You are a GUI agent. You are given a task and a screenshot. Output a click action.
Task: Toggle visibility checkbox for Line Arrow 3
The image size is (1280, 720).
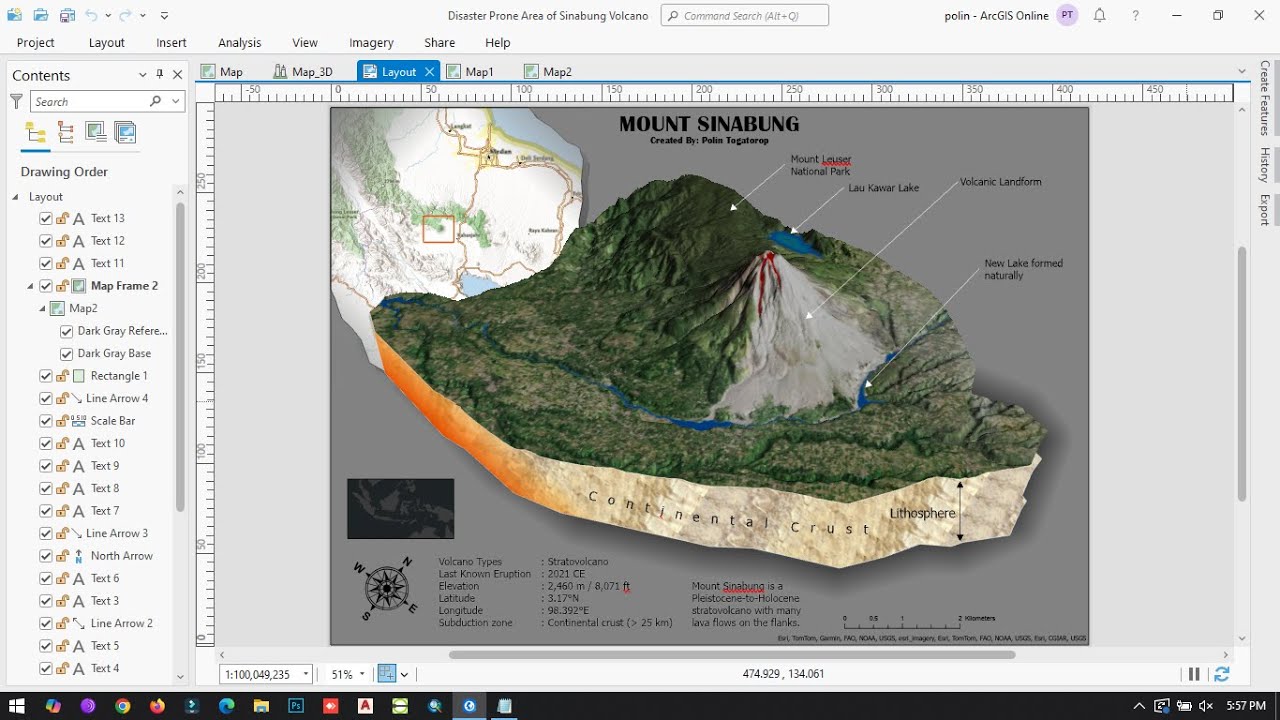point(45,533)
